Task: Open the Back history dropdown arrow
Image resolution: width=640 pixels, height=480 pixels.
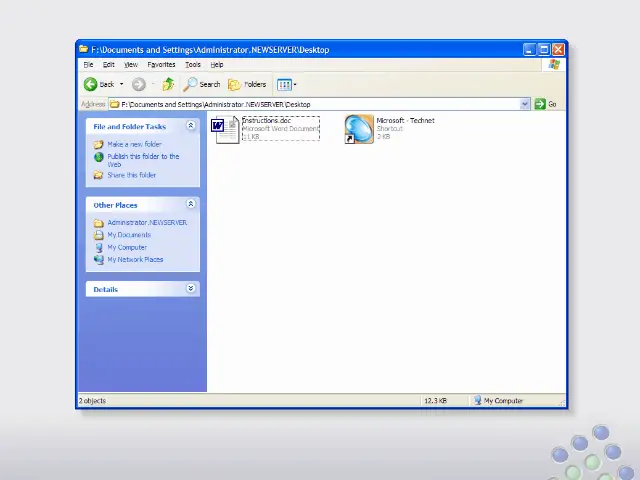Action: pyautogui.click(x=122, y=85)
